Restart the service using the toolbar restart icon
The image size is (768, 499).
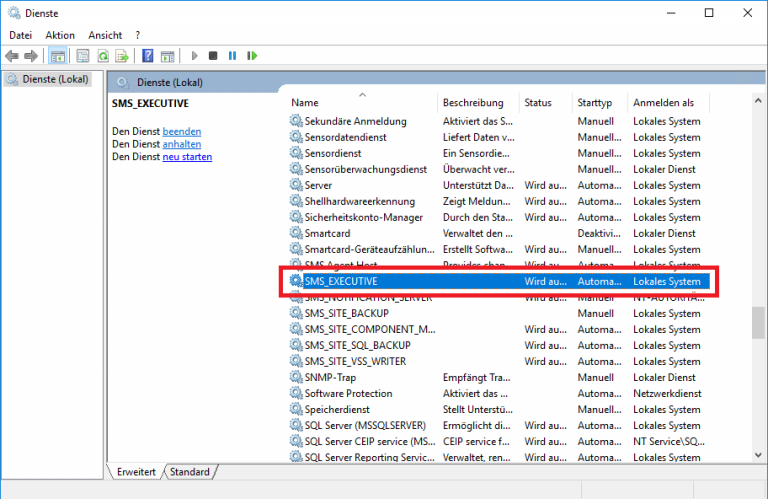(x=250, y=56)
